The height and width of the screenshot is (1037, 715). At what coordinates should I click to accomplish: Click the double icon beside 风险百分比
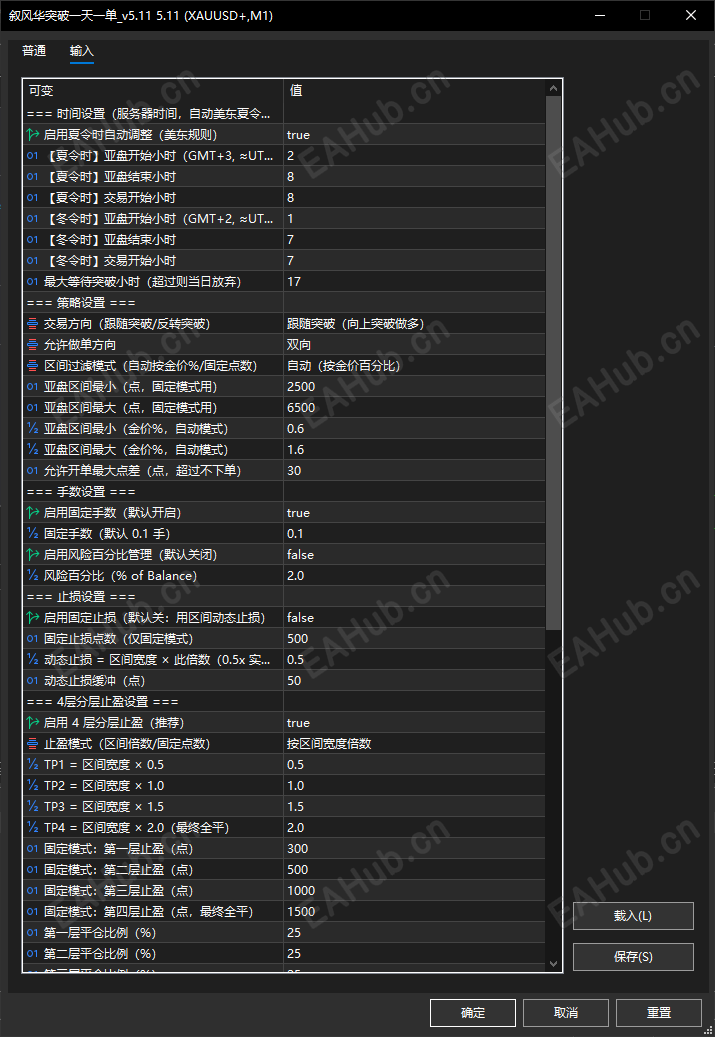pyautogui.click(x=32, y=576)
